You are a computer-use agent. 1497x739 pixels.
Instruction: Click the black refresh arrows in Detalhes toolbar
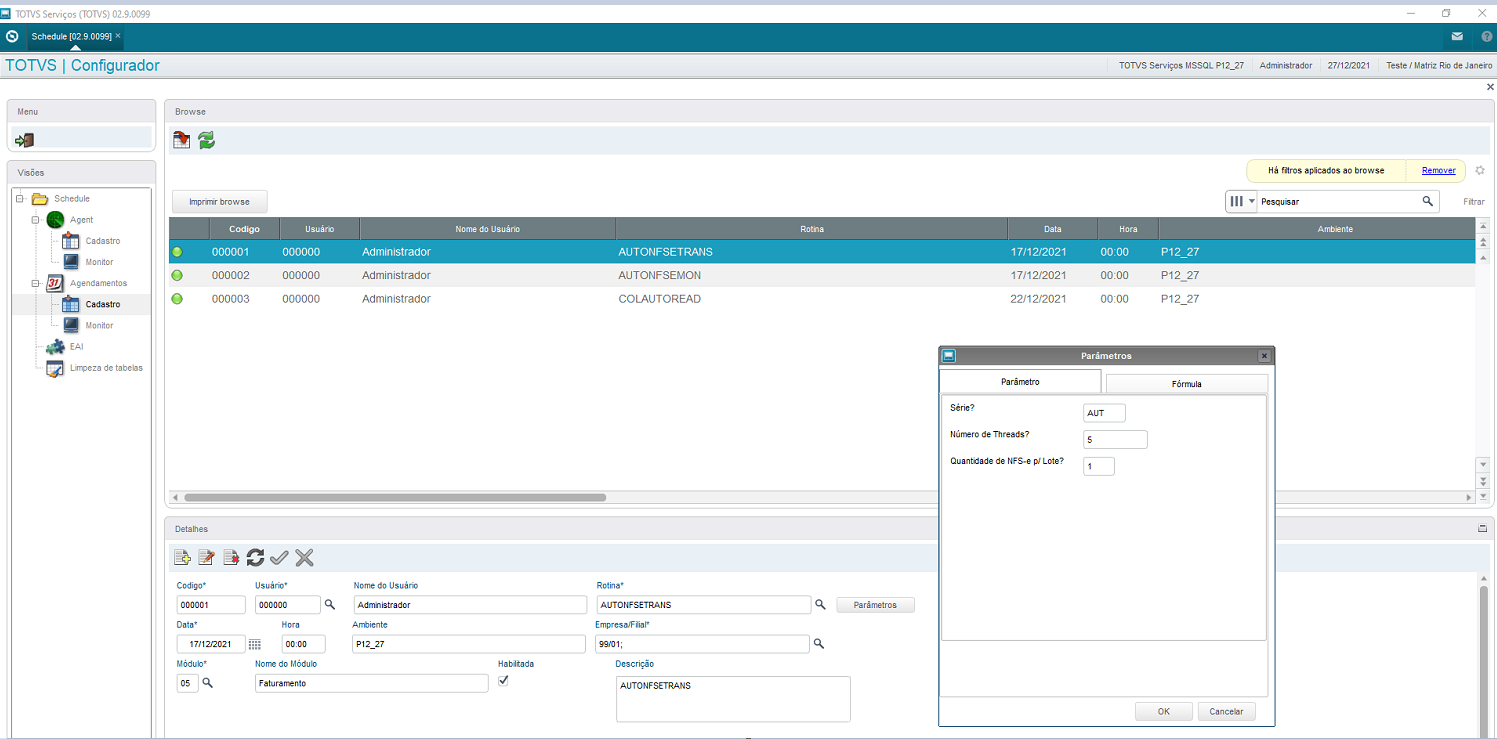255,558
